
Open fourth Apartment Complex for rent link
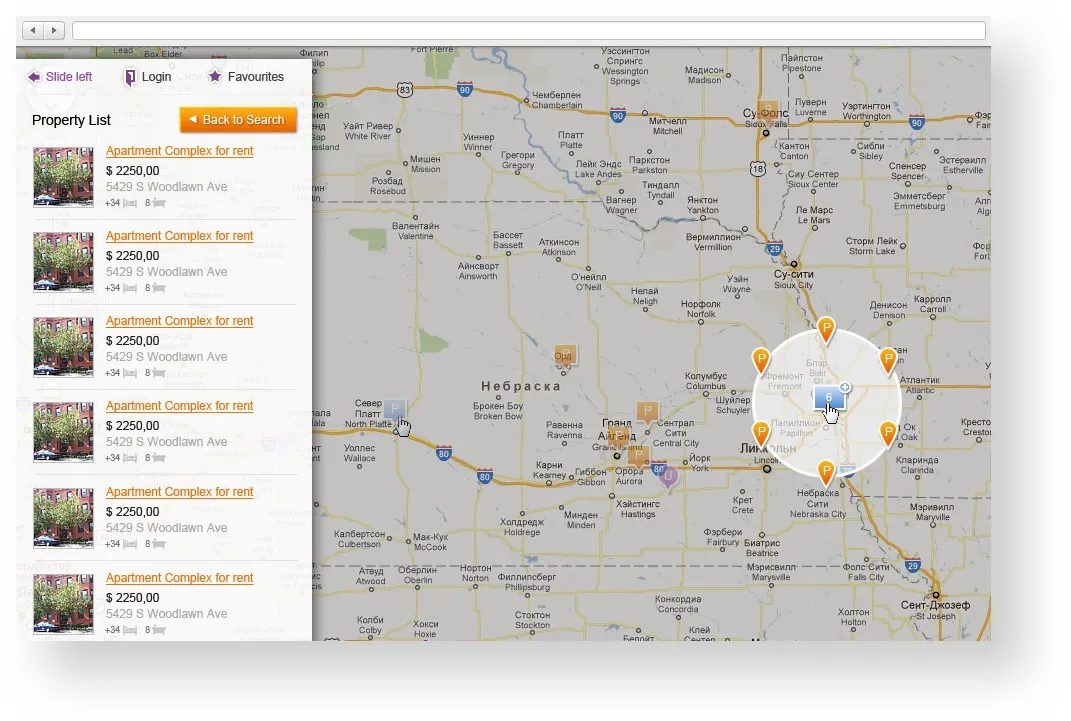180,406
